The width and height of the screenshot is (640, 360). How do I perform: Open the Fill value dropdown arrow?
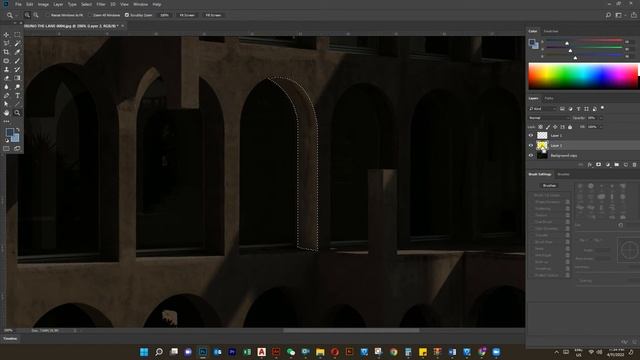tap(601, 127)
